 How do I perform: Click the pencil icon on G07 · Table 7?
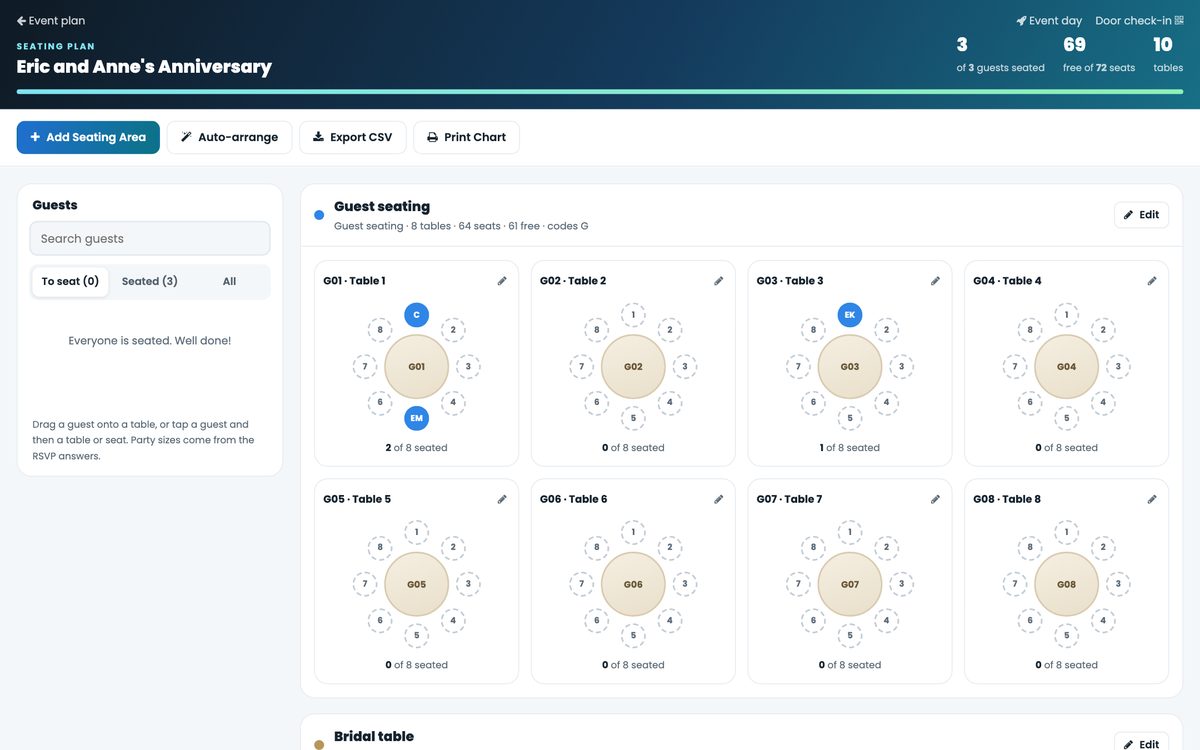coord(936,499)
